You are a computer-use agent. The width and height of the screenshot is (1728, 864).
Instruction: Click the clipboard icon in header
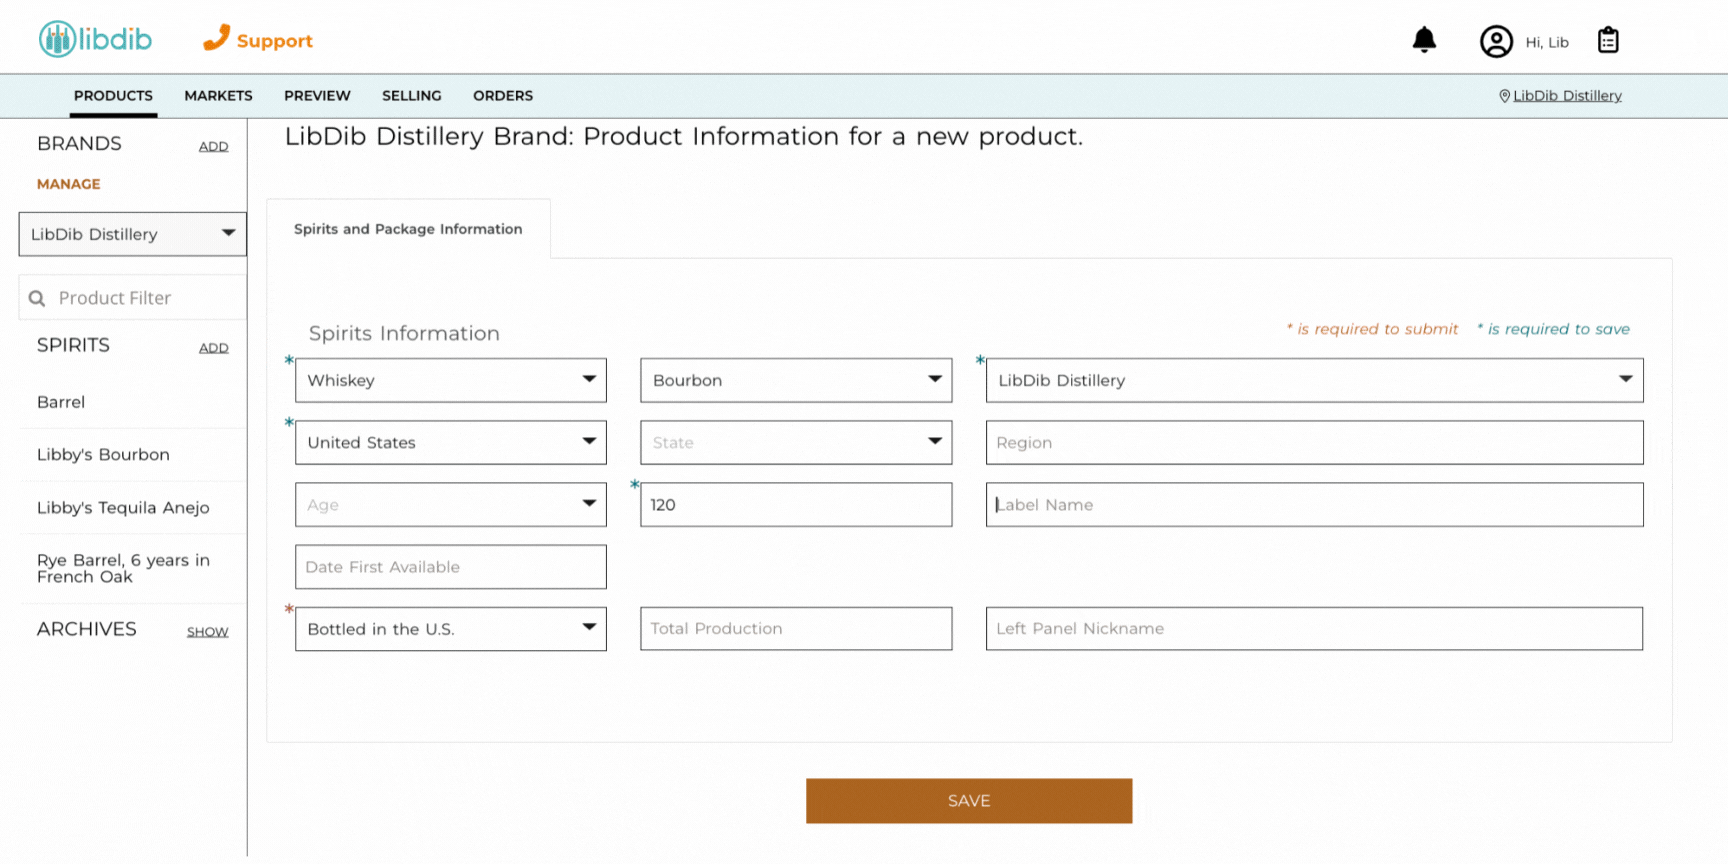(1608, 40)
